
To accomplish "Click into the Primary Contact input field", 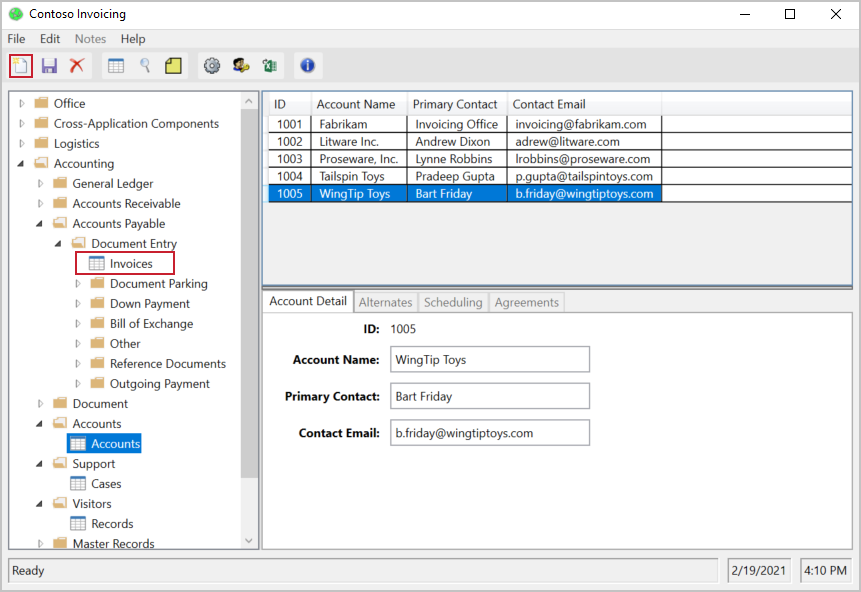I will (490, 396).
